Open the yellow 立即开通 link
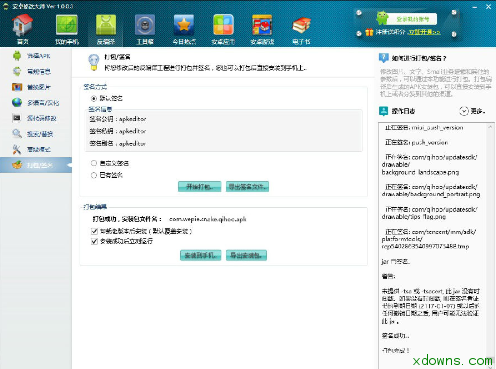This screenshot has height=369, width=496. pos(424,32)
